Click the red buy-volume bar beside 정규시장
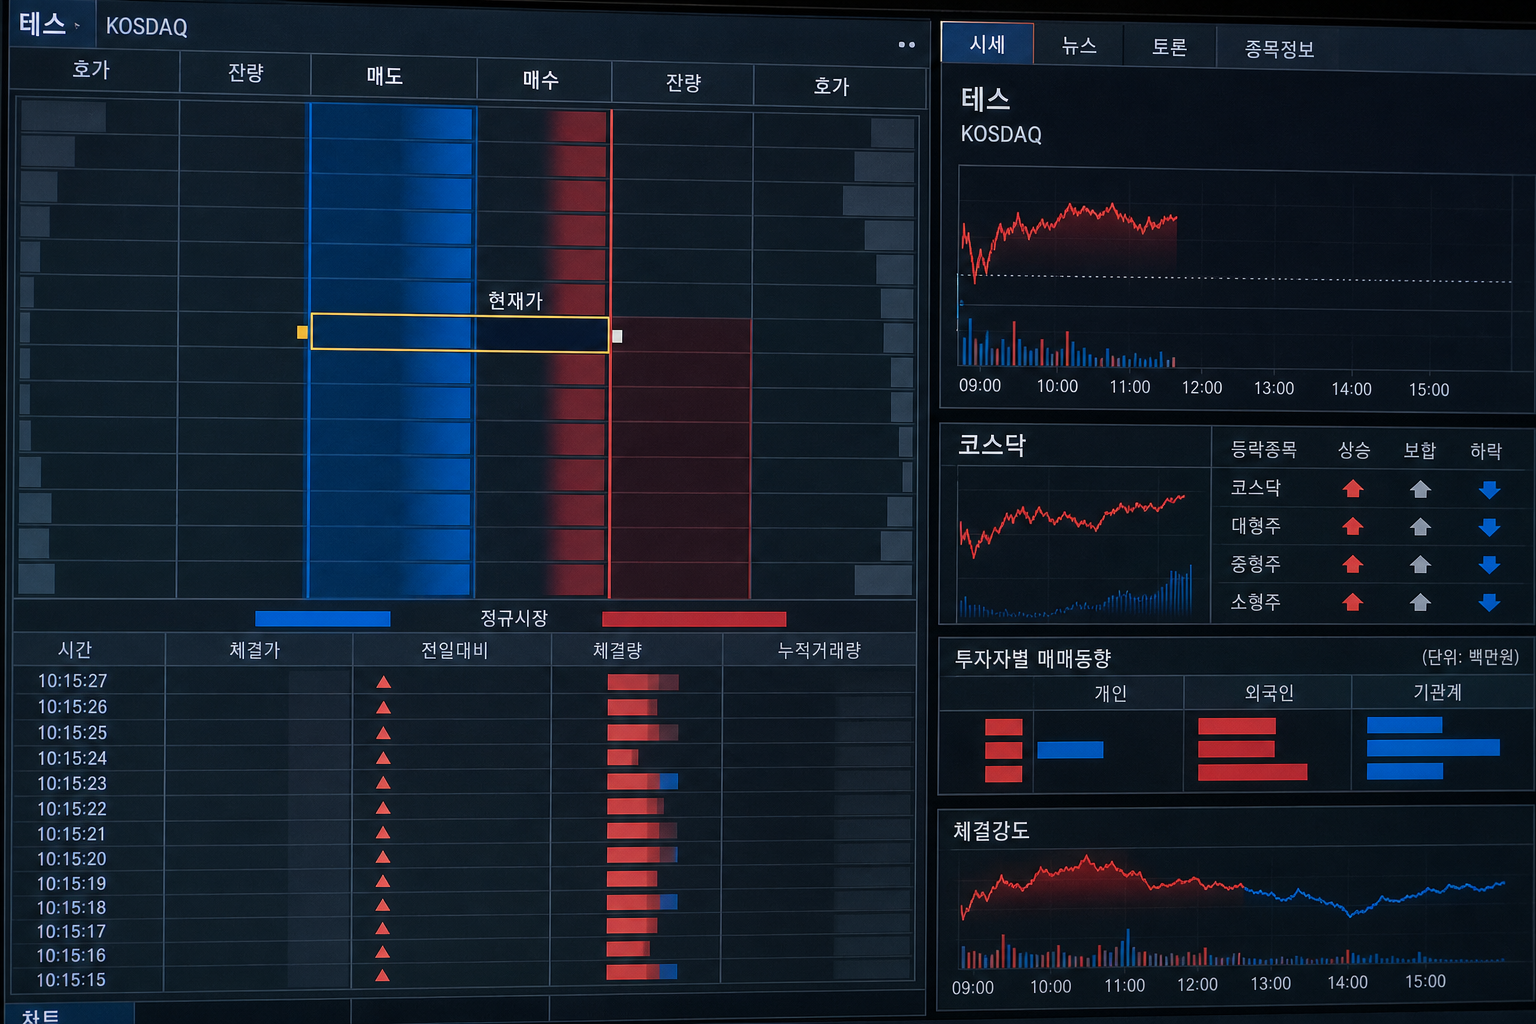Screen dimensions: 1536x1024 694,619
